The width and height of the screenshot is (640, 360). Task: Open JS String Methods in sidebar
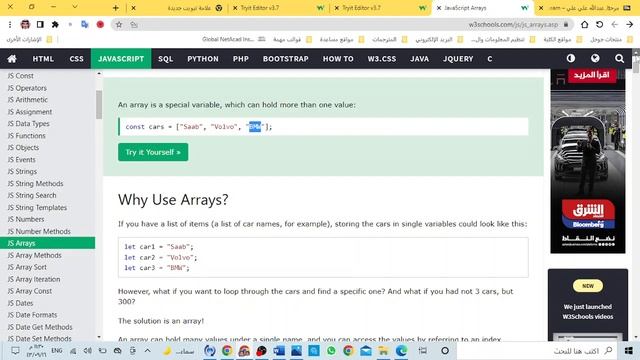coord(35,183)
